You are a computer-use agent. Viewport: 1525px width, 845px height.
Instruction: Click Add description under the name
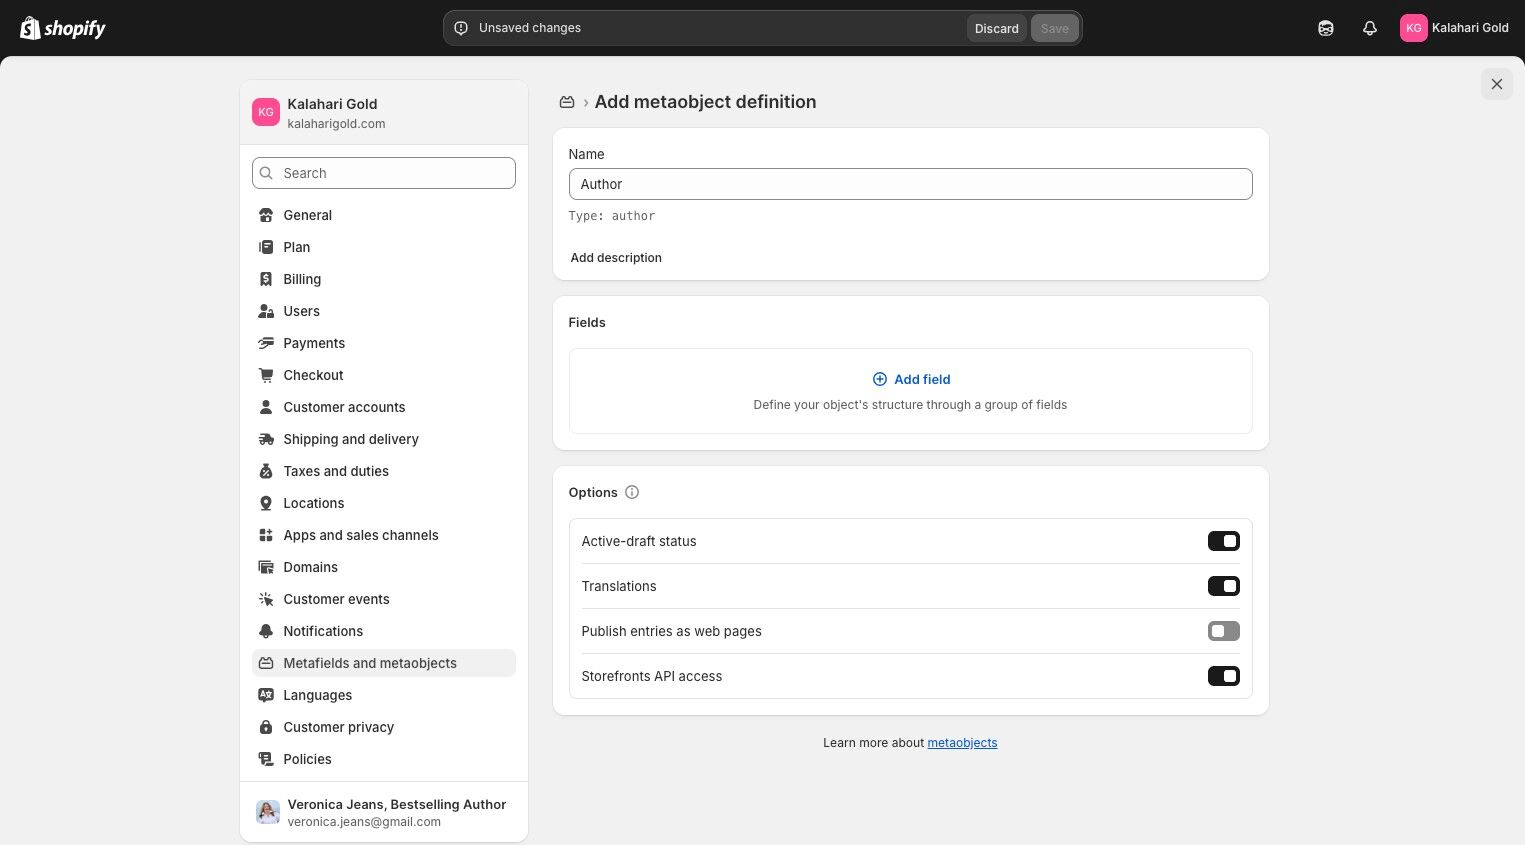pyautogui.click(x=616, y=258)
